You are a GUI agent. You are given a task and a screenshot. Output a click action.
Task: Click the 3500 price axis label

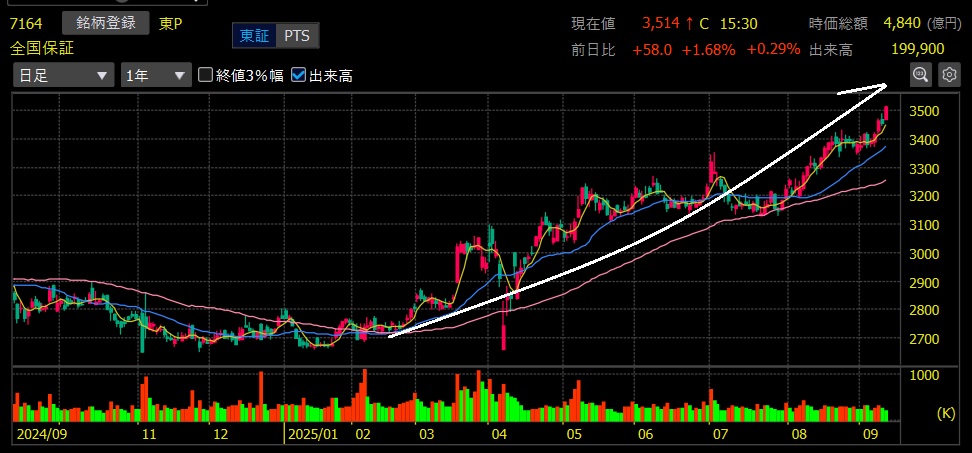pyautogui.click(x=925, y=111)
